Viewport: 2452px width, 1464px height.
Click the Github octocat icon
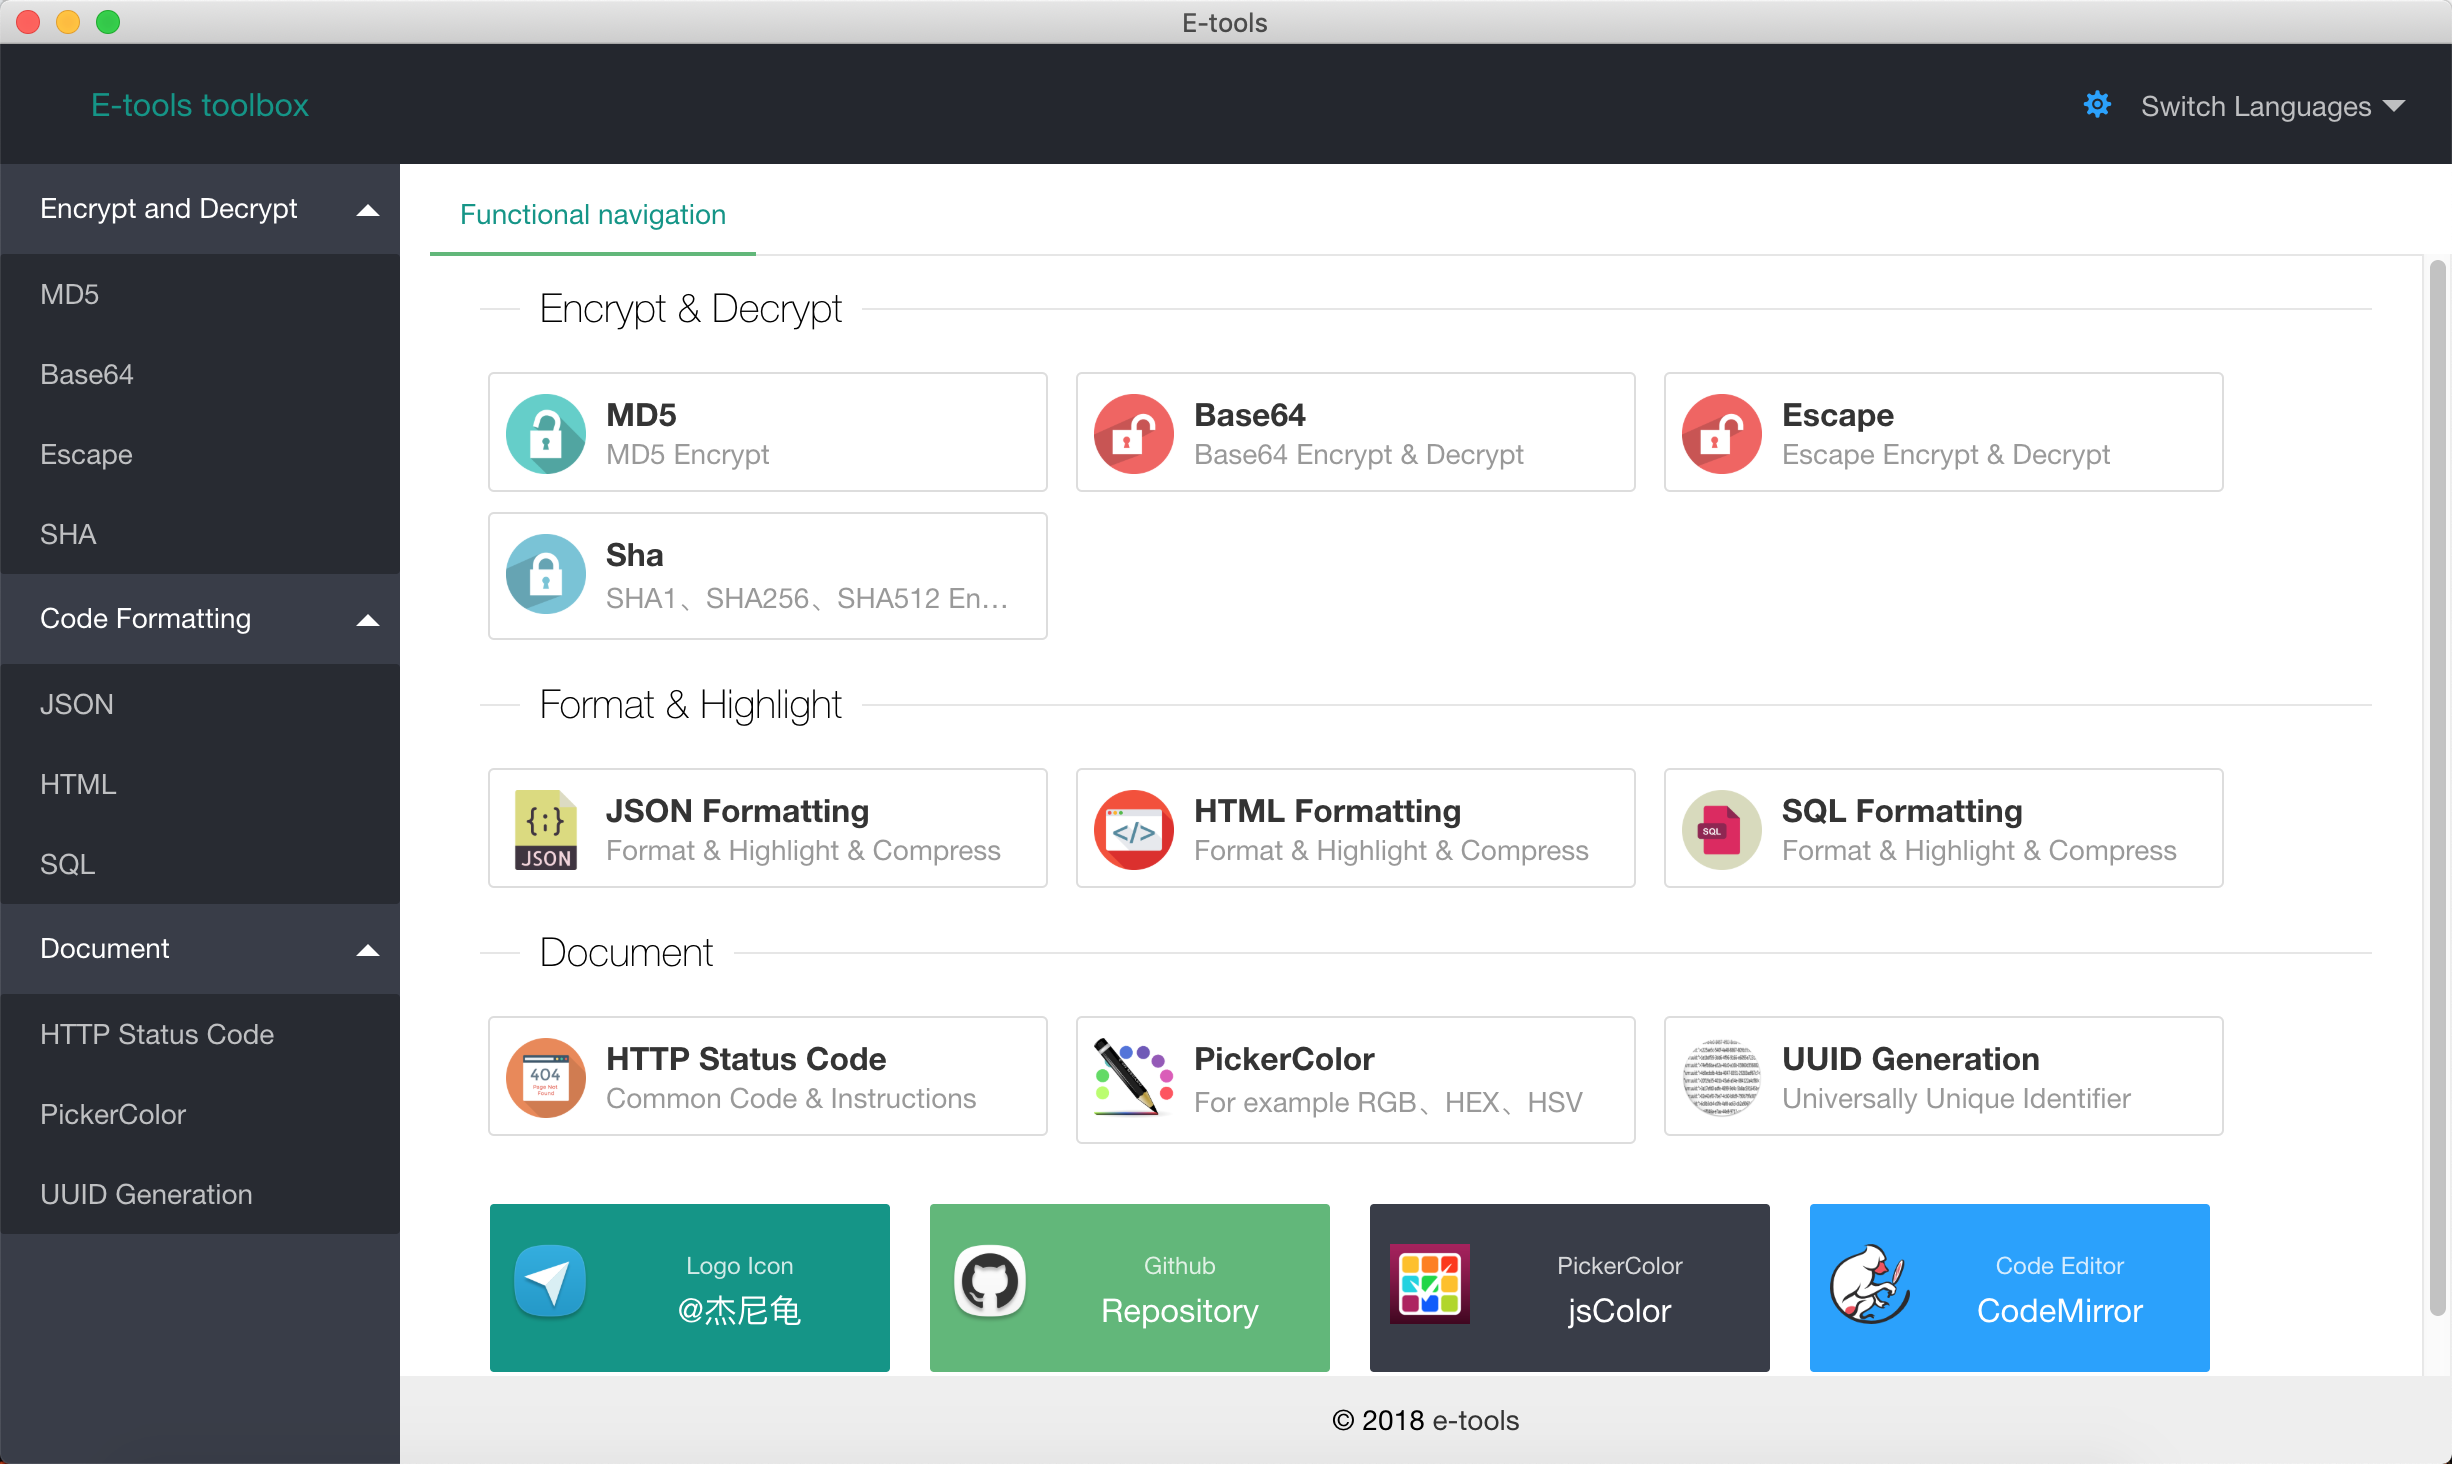coord(991,1285)
